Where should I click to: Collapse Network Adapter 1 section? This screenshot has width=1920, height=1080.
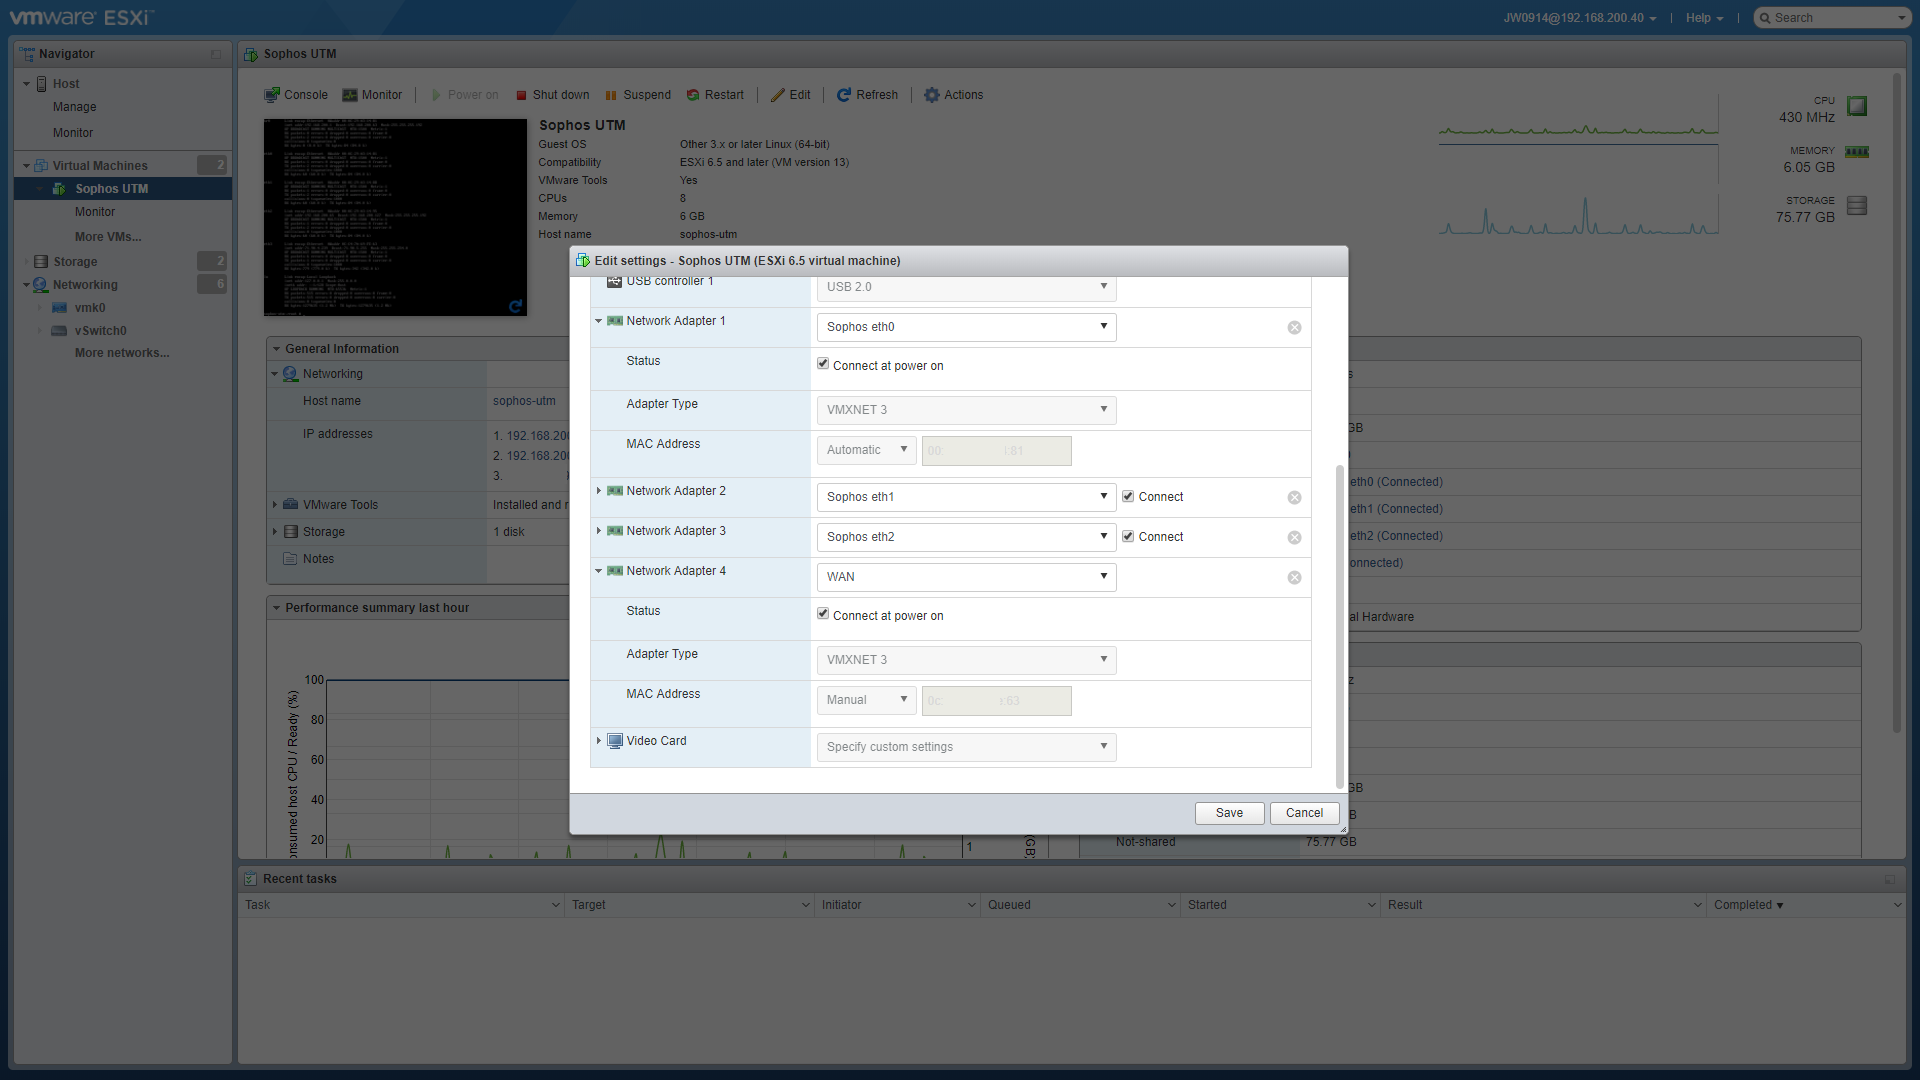[599, 321]
